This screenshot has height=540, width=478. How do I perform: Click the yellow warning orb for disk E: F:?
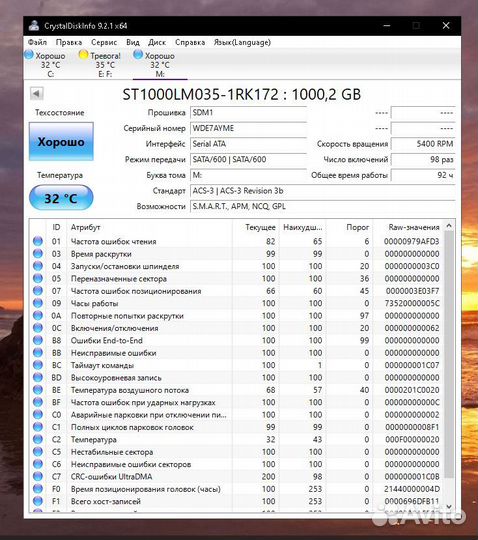(x=84, y=54)
